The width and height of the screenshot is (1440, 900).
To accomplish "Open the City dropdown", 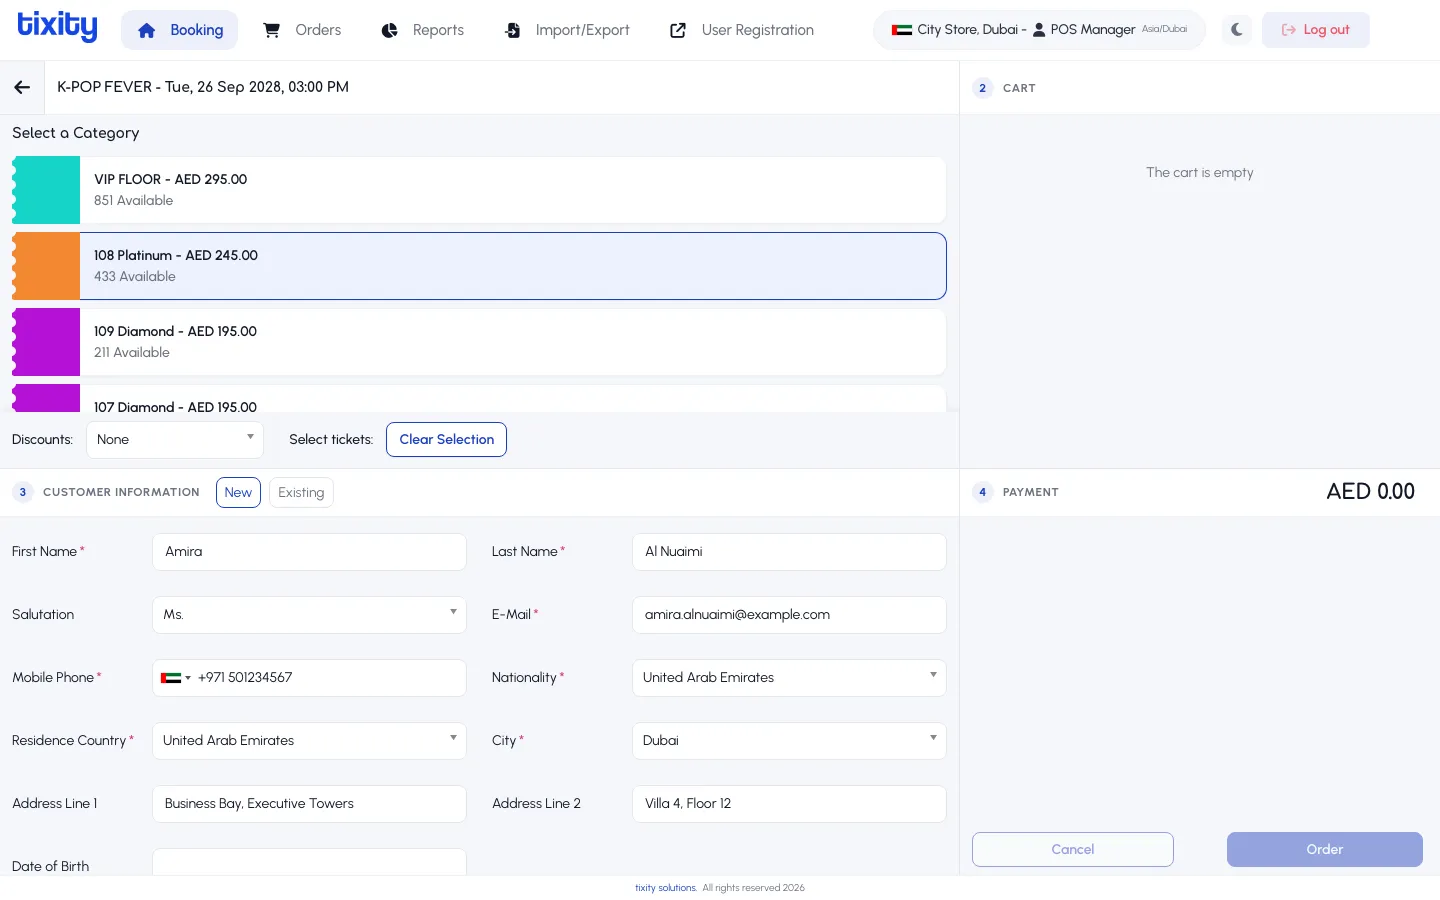I will 789,741.
